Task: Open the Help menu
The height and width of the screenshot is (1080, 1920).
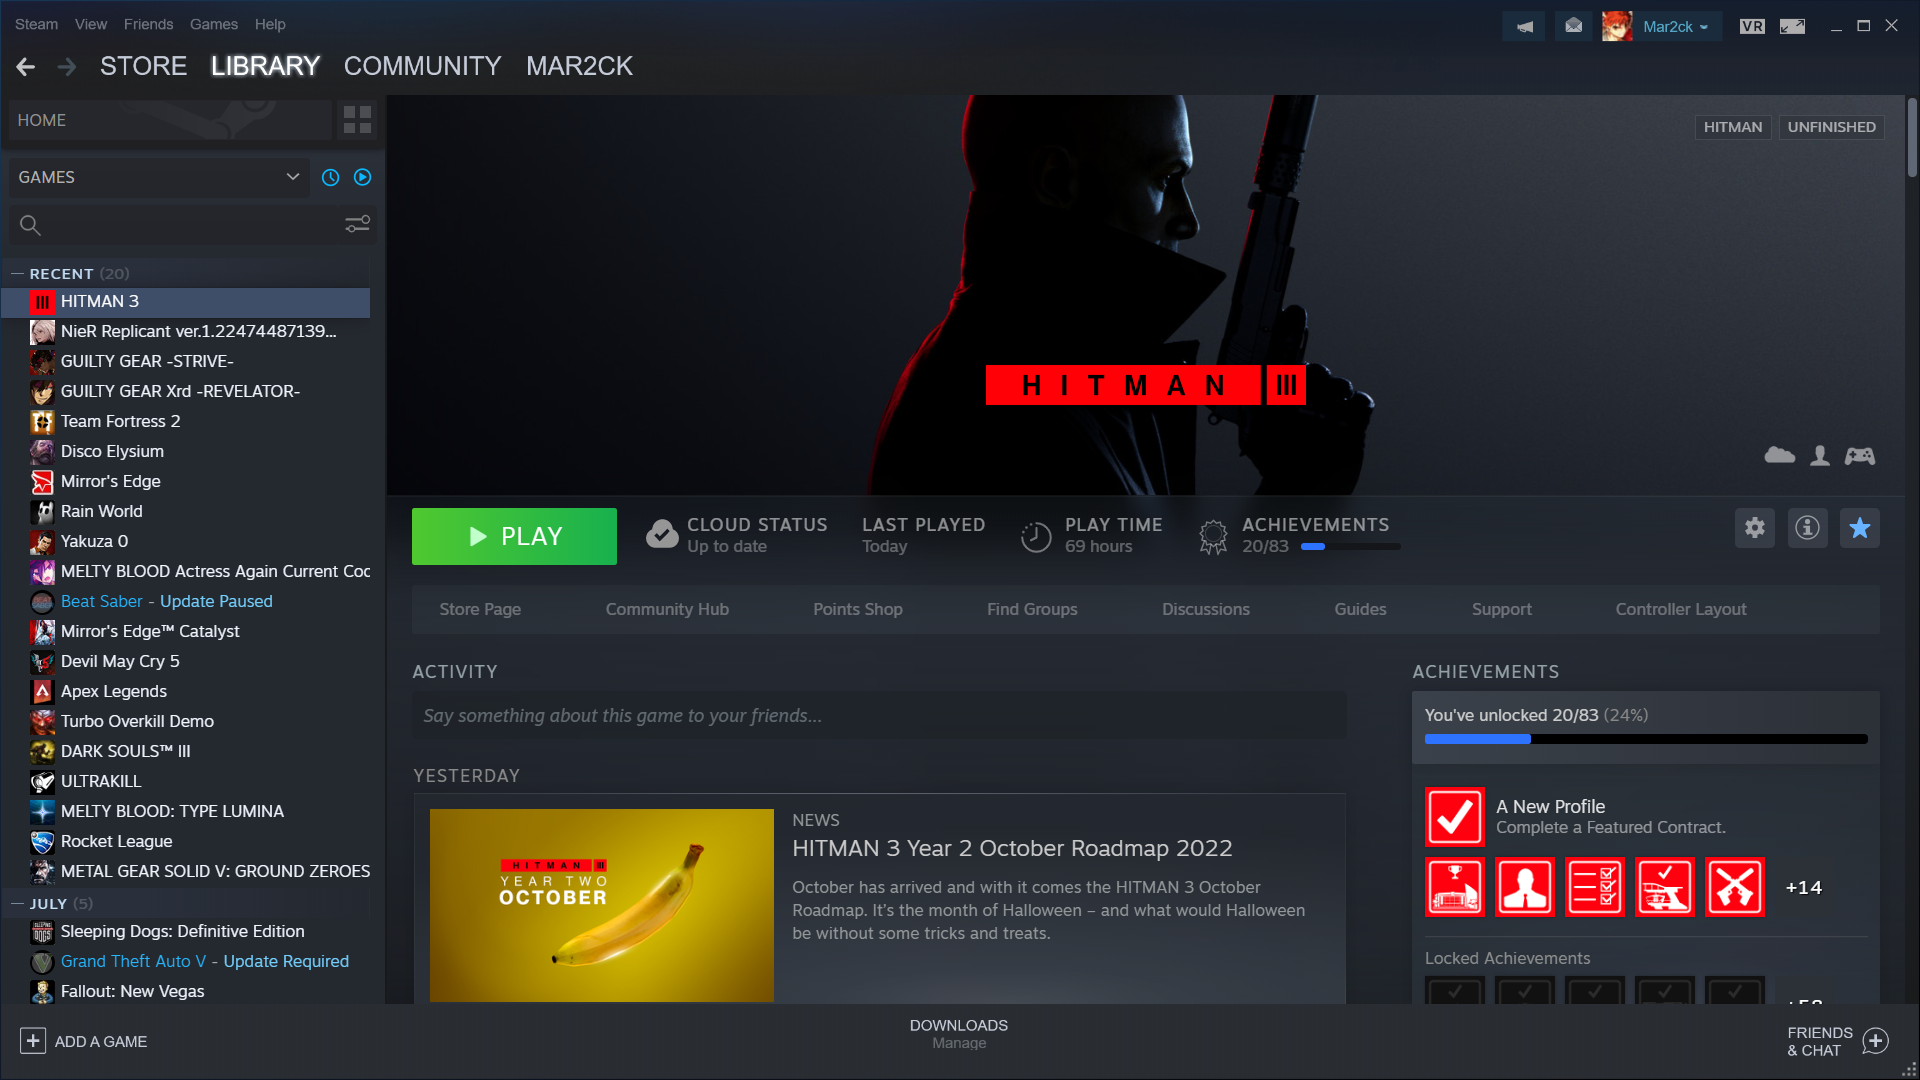Action: [270, 24]
